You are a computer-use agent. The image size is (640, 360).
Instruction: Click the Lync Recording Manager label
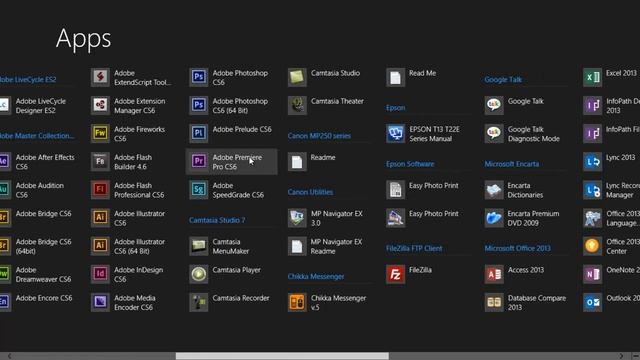pos(623,190)
